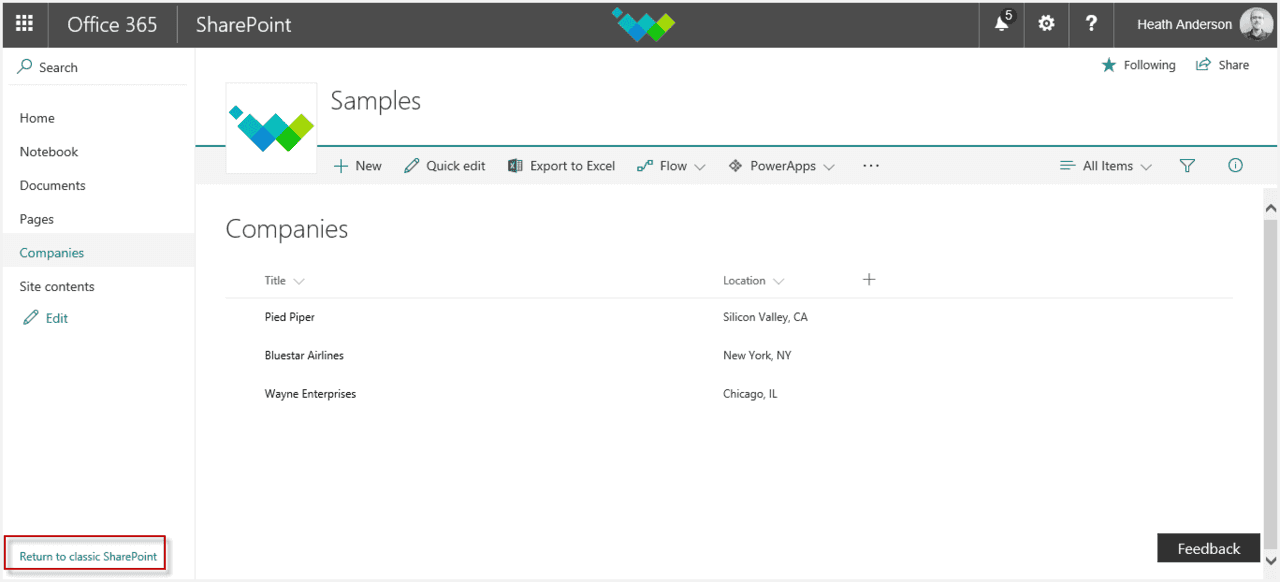The image size is (1280, 582).
Task: Open the Pied Piper list item
Action: pyautogui.click(x=290, y=317)
